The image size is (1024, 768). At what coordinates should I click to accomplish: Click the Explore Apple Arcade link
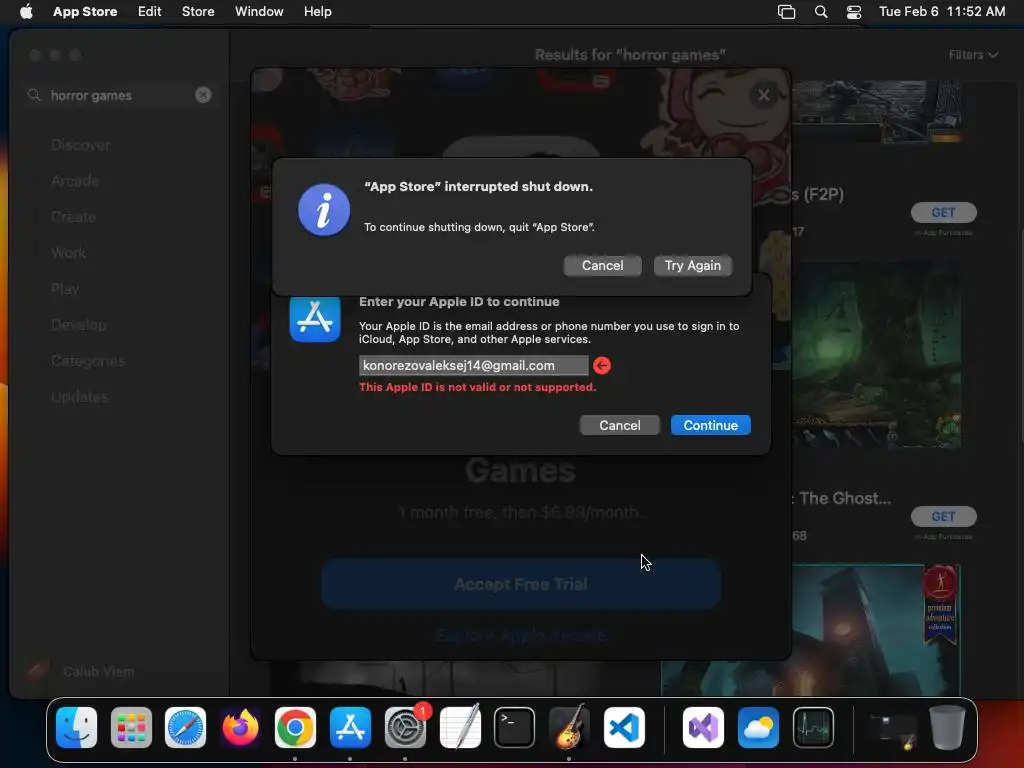pyautogui.click(x=520, y=635)
